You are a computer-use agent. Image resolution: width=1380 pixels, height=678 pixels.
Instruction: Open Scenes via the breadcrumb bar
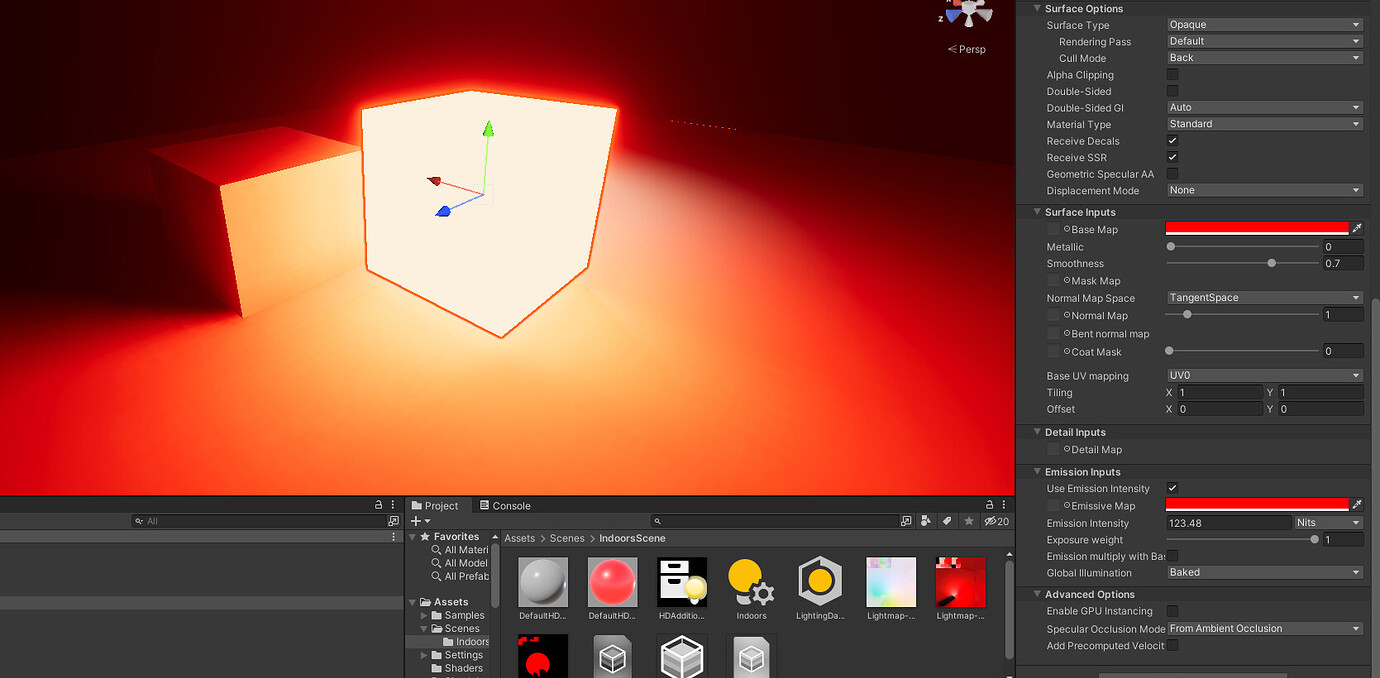[567, 538]
